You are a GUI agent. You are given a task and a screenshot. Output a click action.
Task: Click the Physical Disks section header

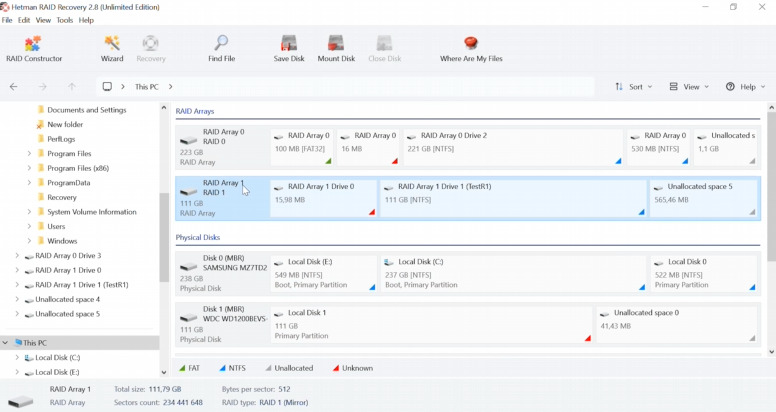pyautogui.click(x=198, y=238)
